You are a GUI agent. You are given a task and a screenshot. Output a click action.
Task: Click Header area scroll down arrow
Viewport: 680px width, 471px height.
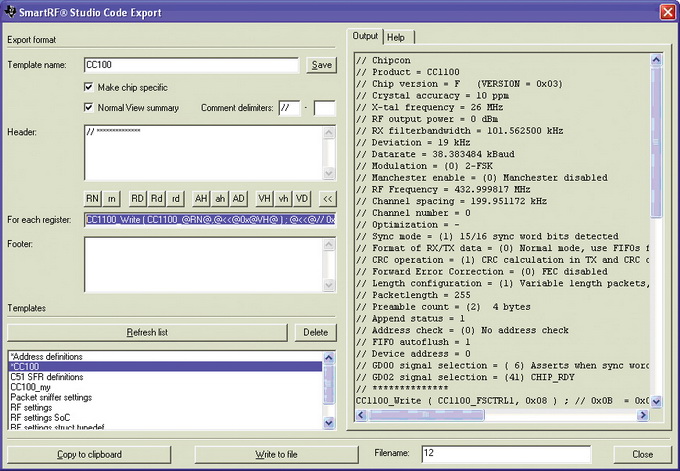(329, 173)
